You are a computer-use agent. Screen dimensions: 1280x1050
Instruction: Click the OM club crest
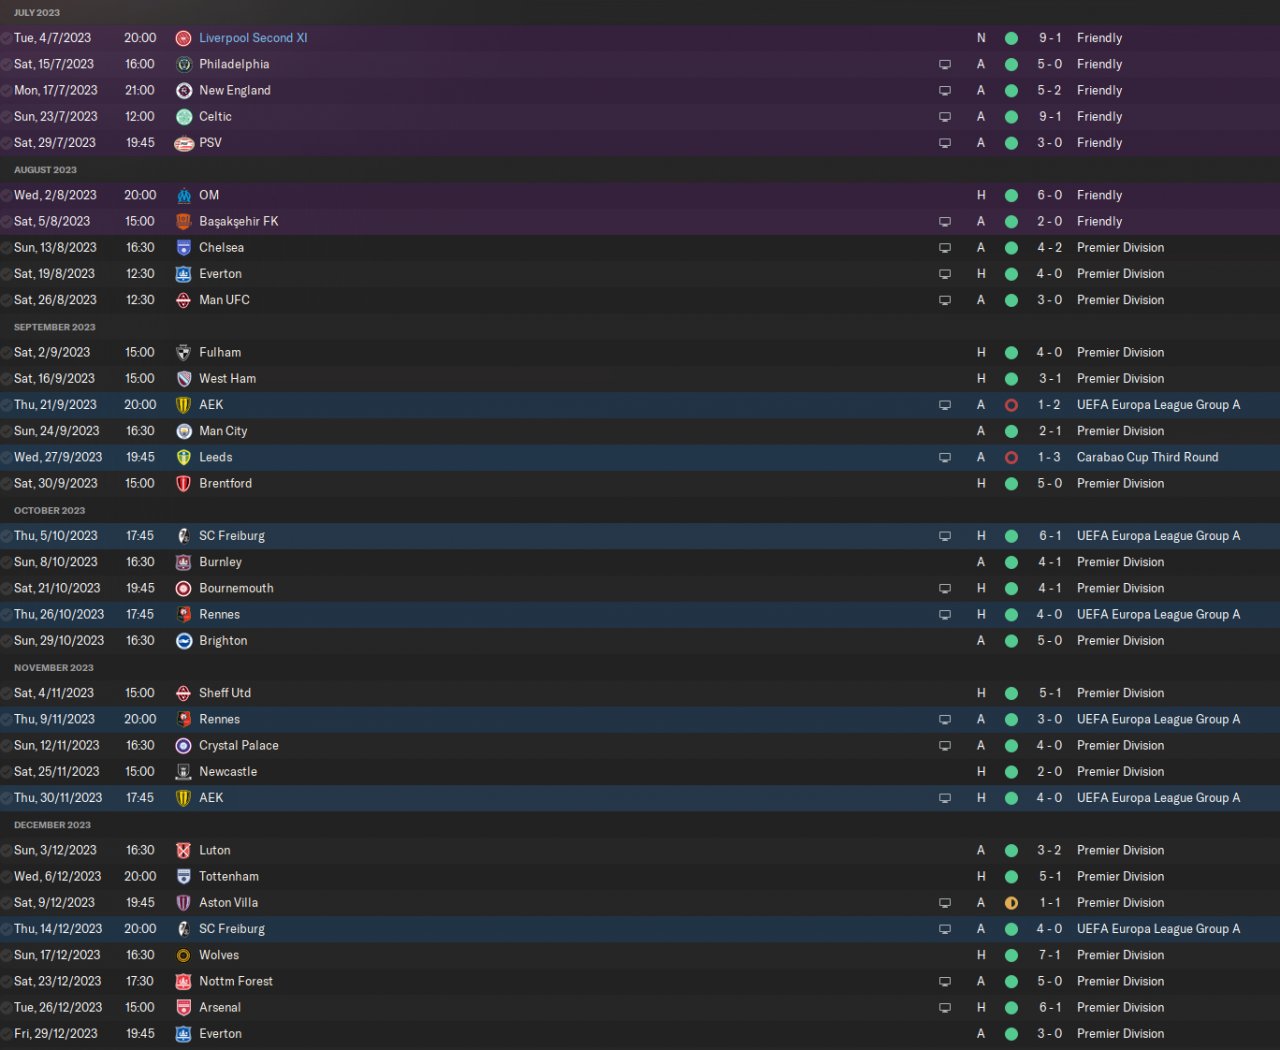(x=184, y=196)
